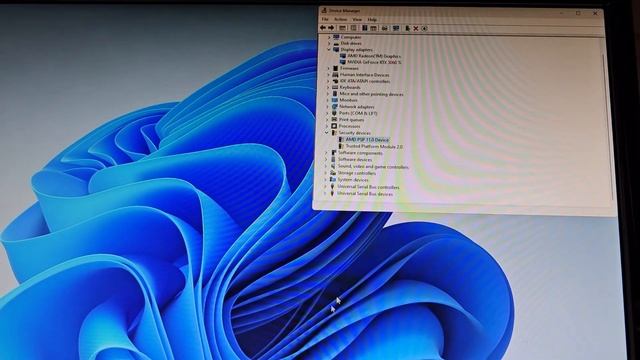Click the IDE ATA/ATAPI controllers label

point(365,81)
